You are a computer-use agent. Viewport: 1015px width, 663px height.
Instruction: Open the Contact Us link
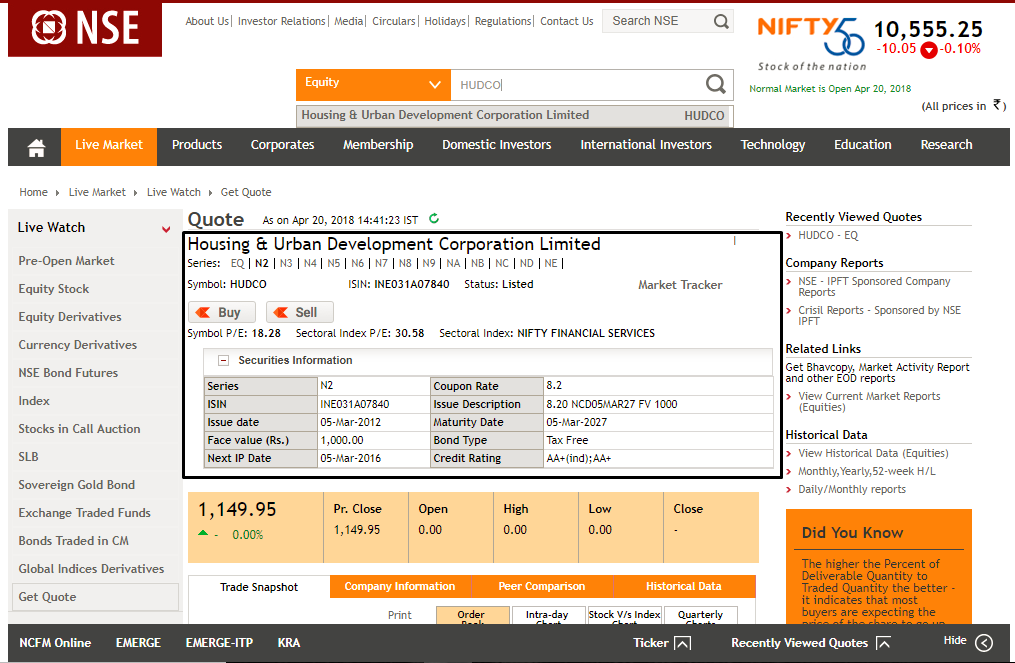click(x=566, y=21)
